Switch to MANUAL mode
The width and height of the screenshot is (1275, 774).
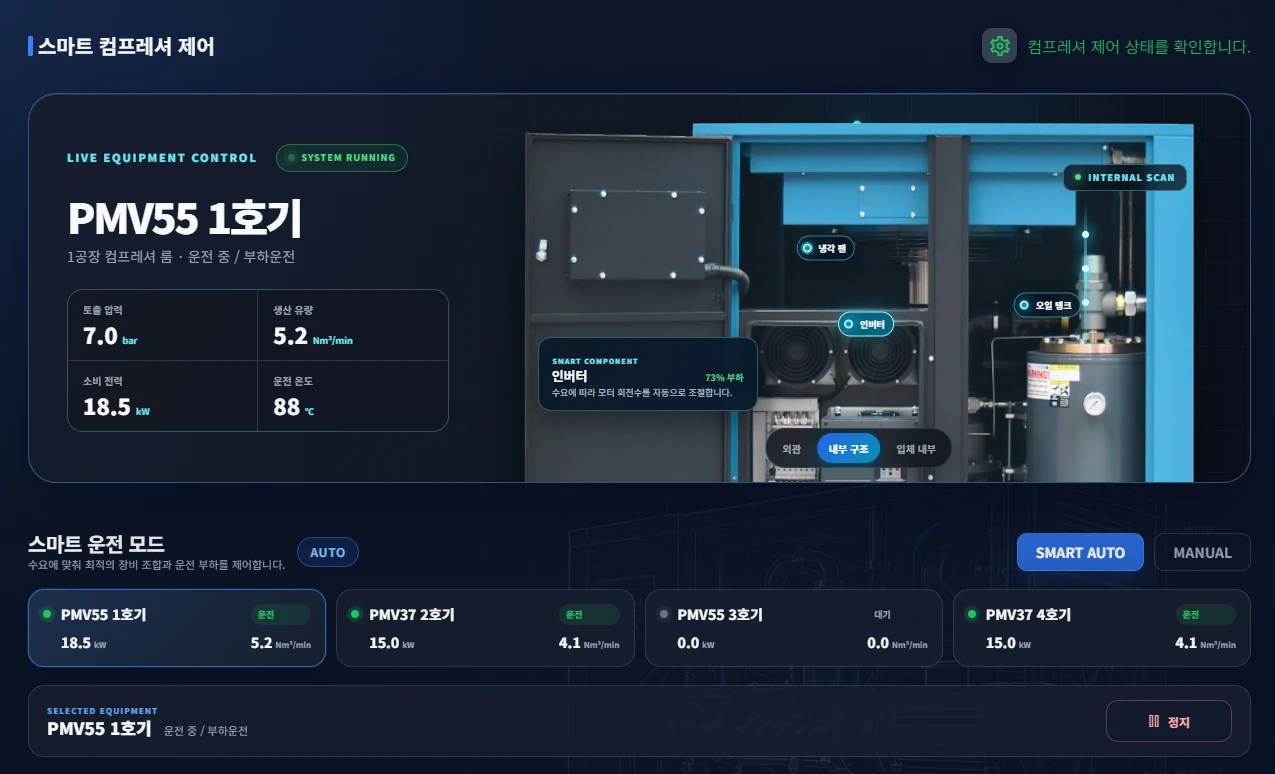[1202, 552]
